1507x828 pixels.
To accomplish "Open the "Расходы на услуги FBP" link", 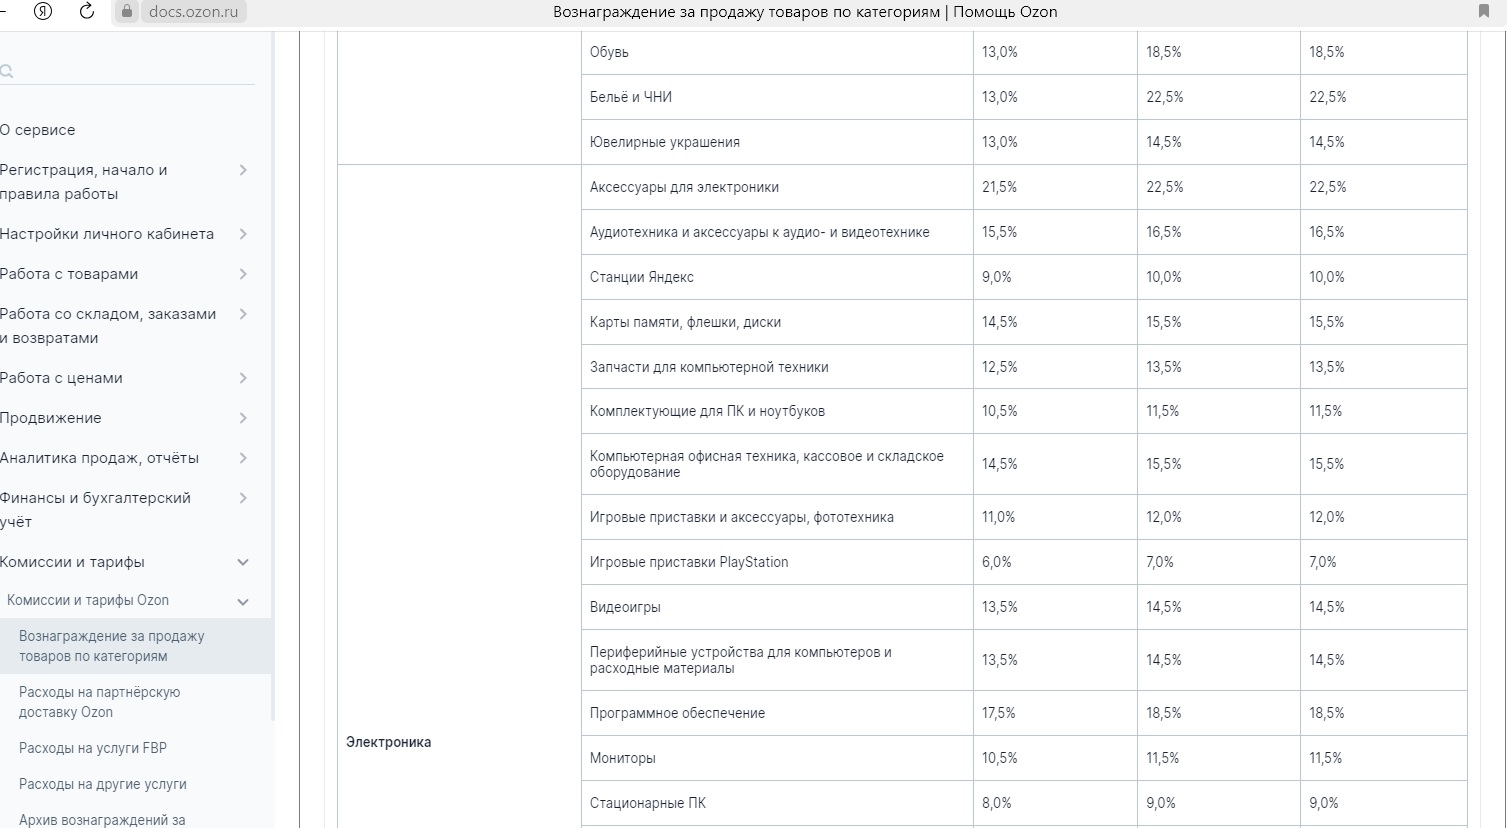I will 93,748.
